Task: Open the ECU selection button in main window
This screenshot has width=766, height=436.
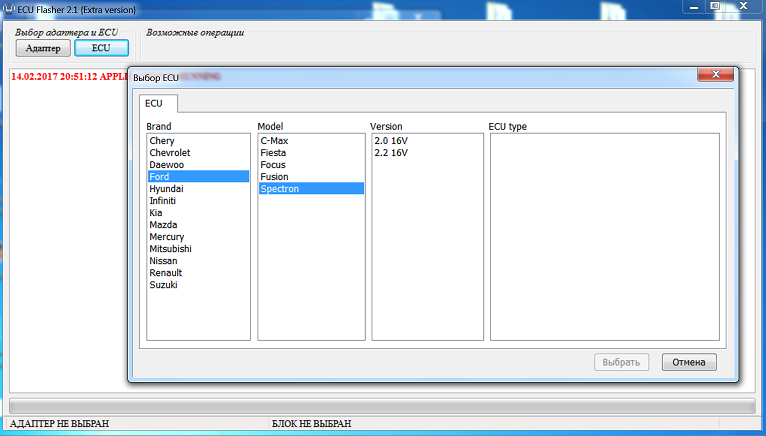Action: coord(101,48)
